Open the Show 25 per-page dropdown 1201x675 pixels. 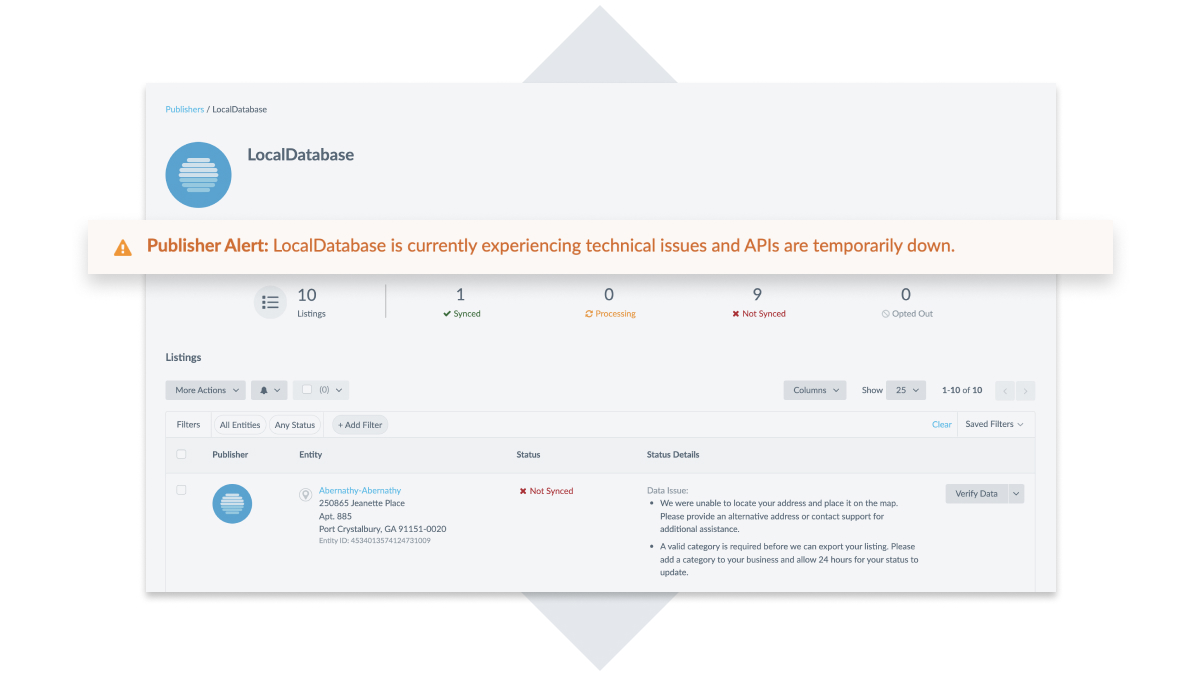[906, 390]
